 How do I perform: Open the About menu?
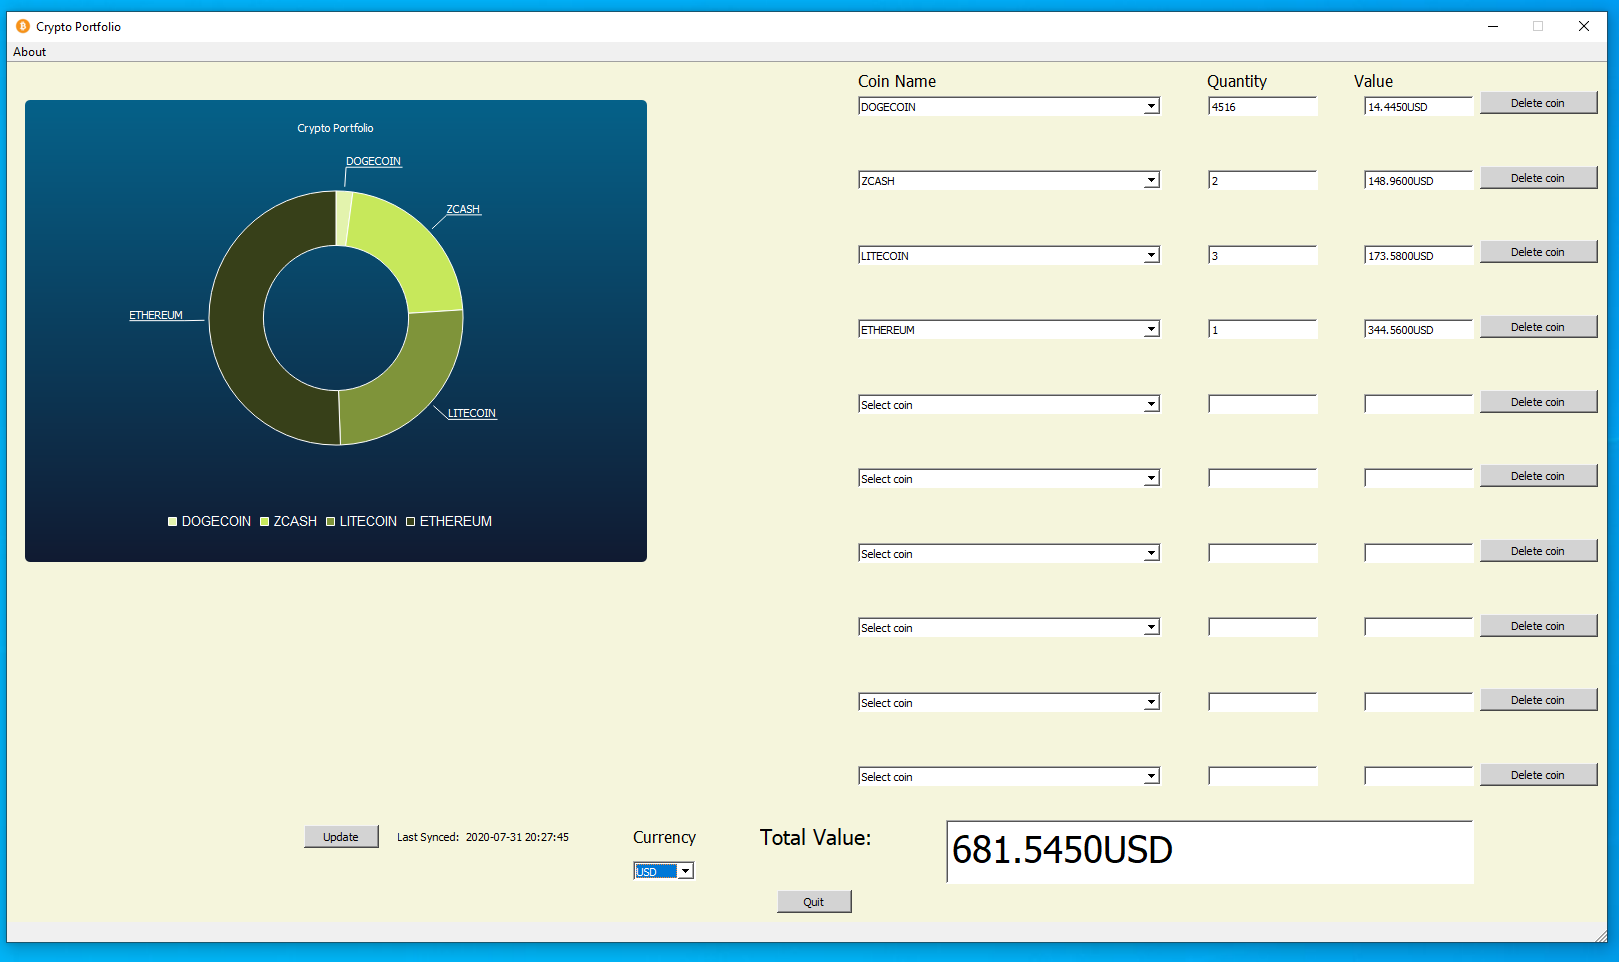point(30,52)
